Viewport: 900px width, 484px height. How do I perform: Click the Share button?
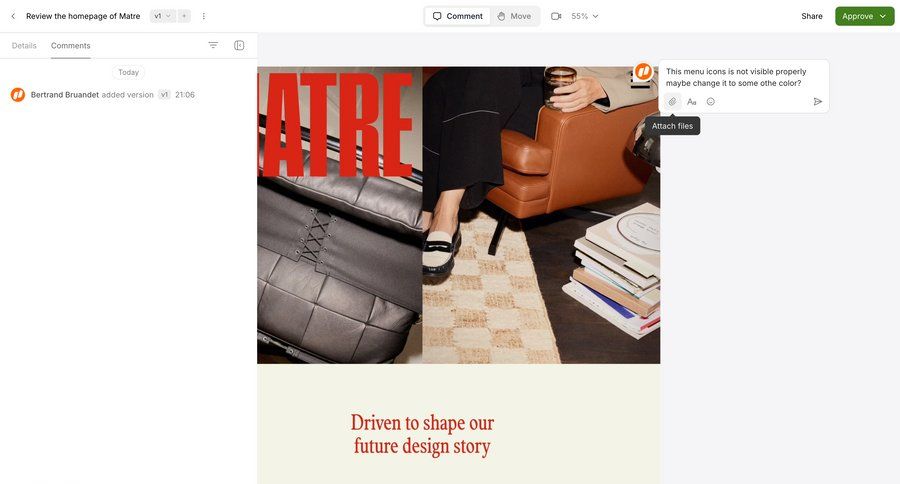[x=812, y=16]
